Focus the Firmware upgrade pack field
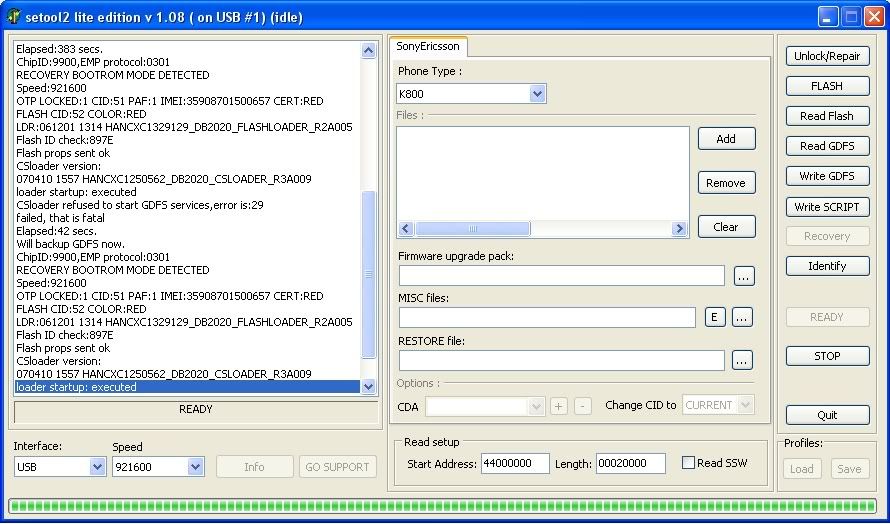Screen dimensions: 890x524 pos(561,276)
